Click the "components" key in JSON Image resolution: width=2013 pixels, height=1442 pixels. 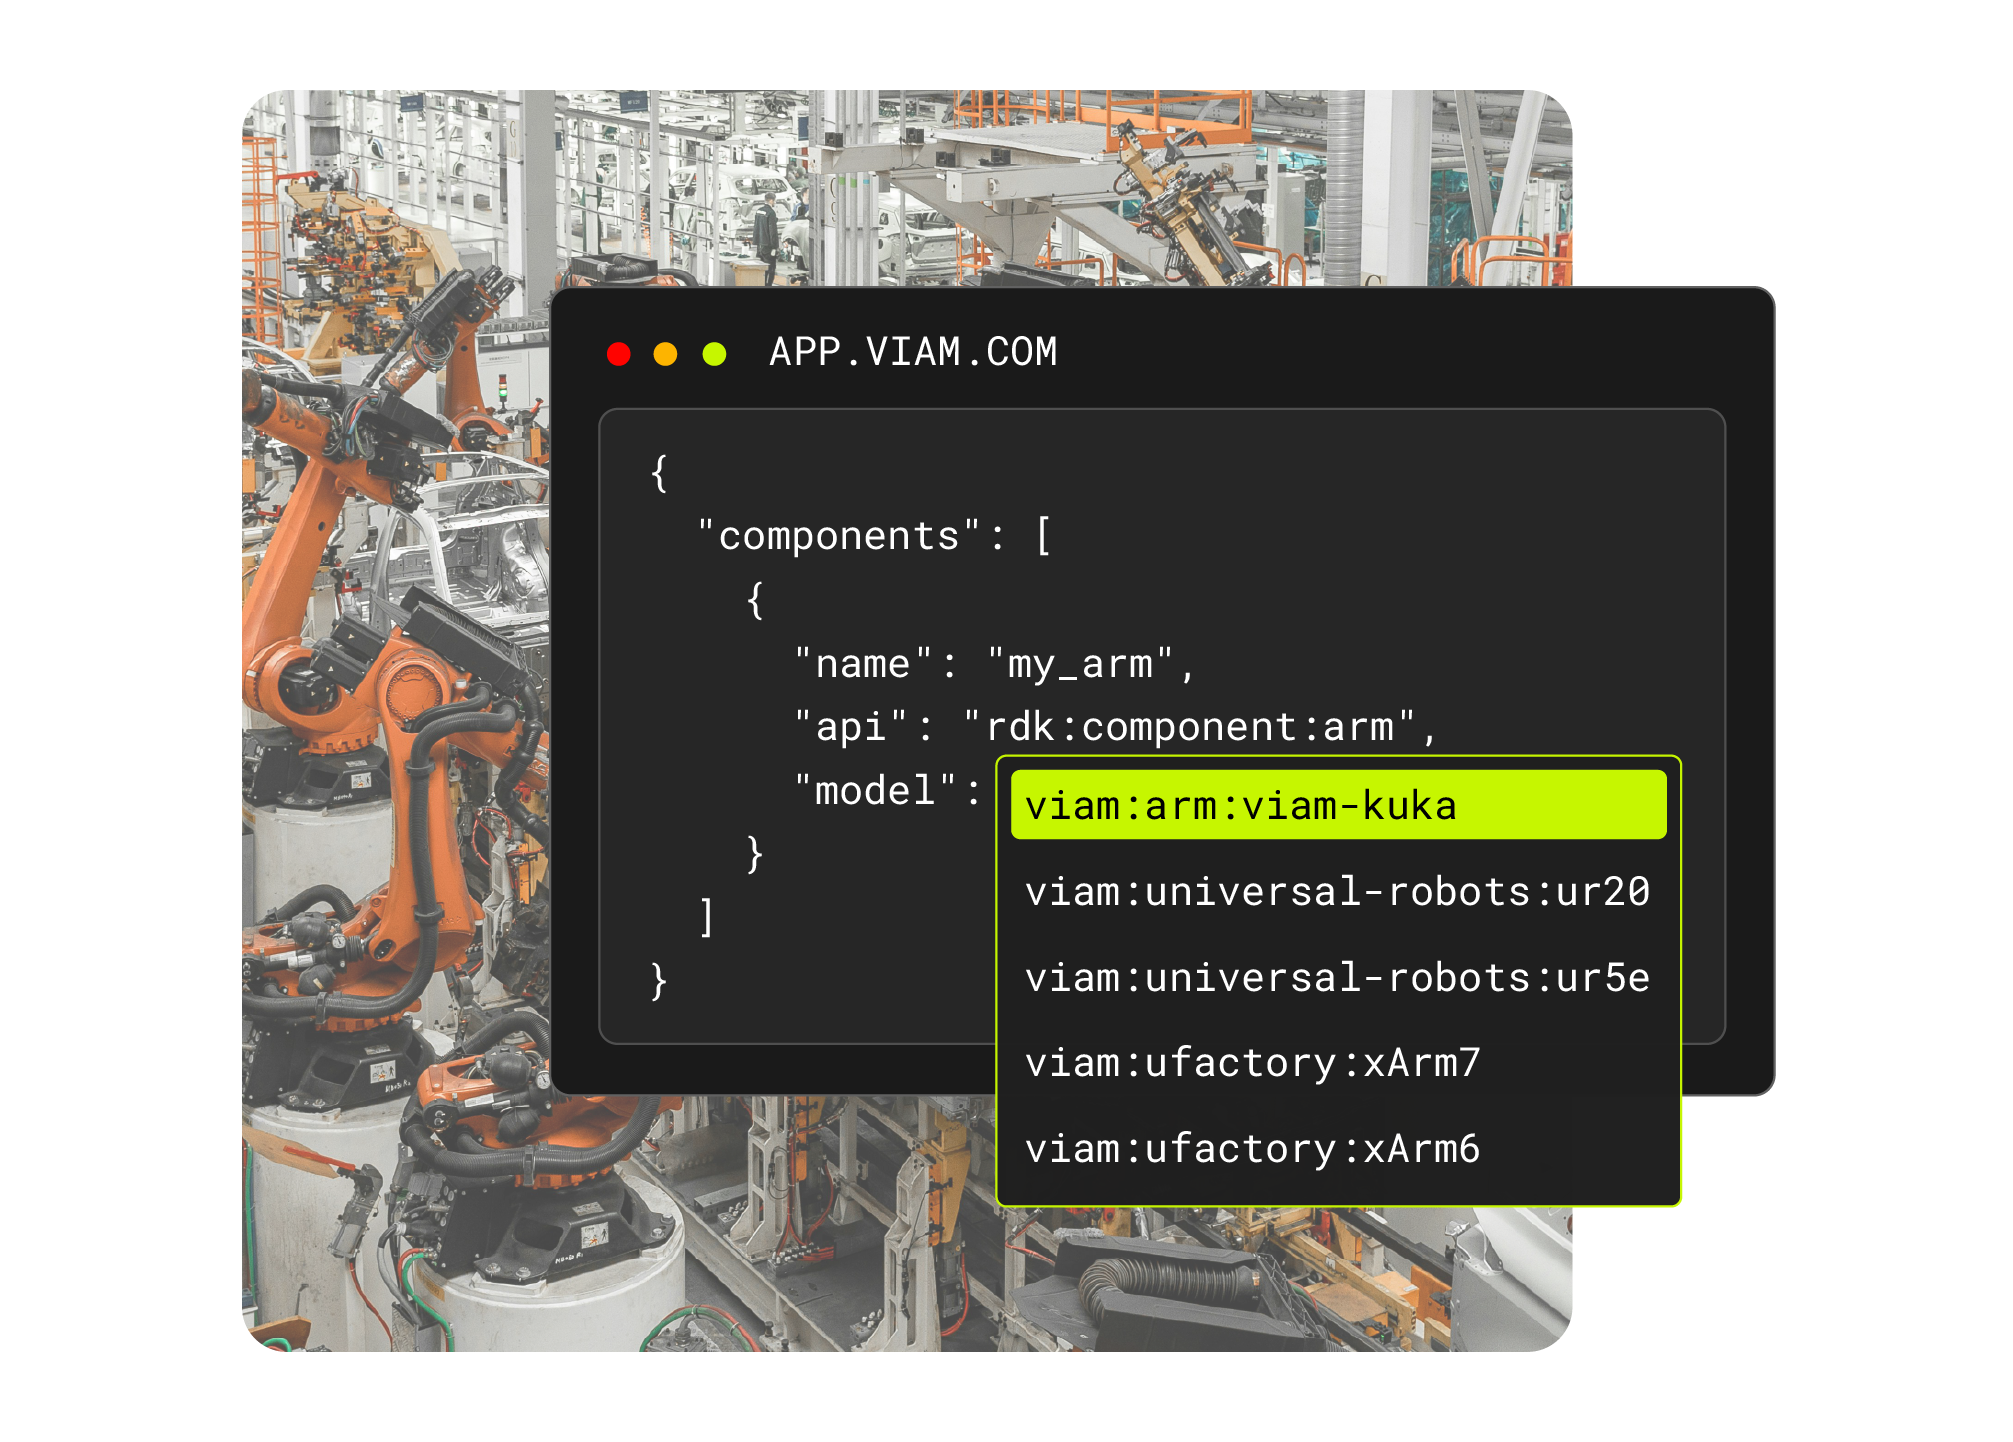click(x=840, y=536)
